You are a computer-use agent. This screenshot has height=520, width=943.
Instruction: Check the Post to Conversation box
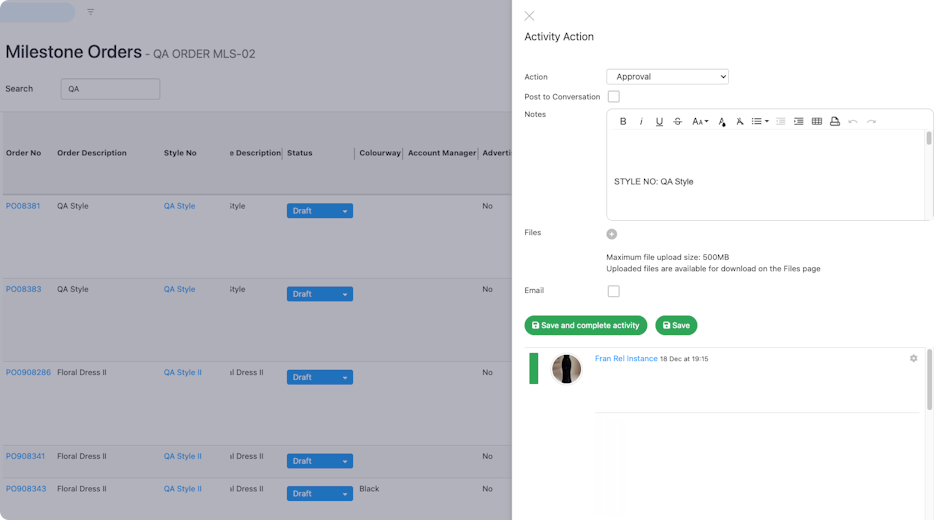(x=614, y=97)
